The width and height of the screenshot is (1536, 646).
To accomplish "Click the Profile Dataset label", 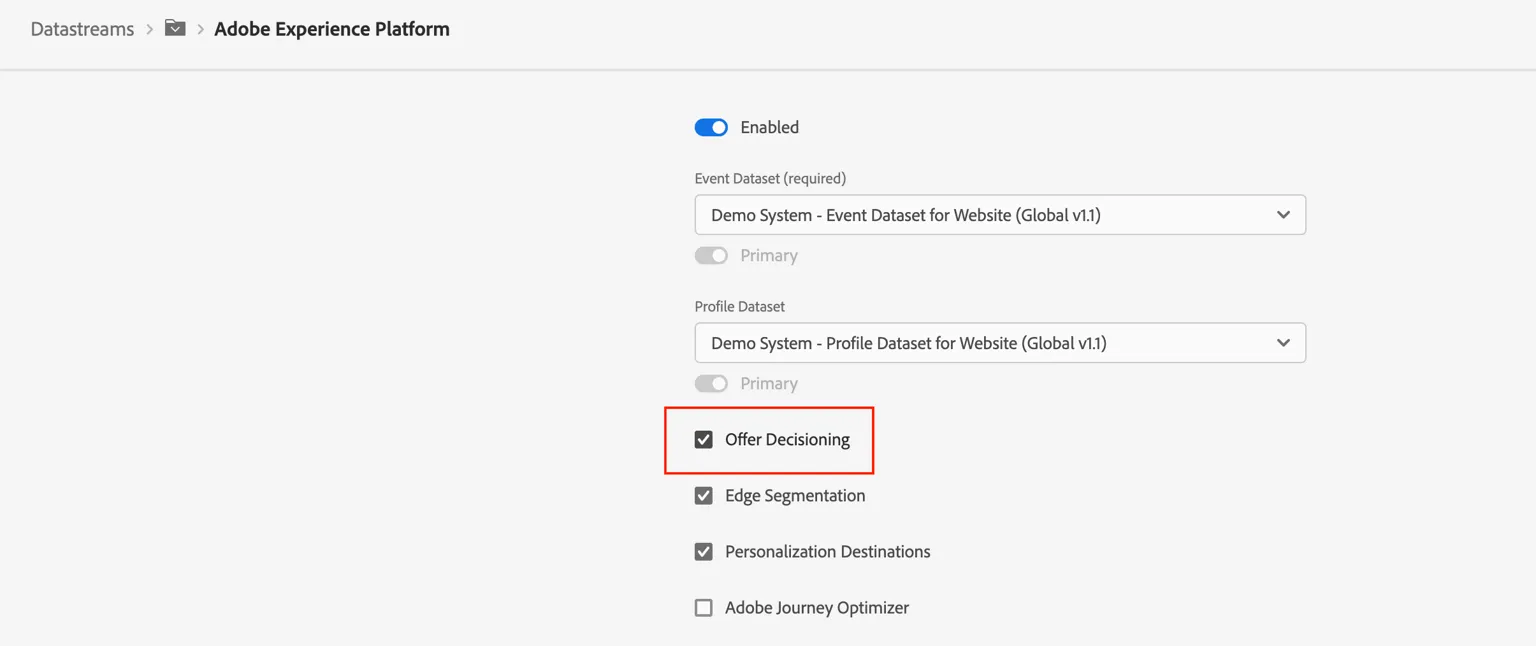I will 740,306.
